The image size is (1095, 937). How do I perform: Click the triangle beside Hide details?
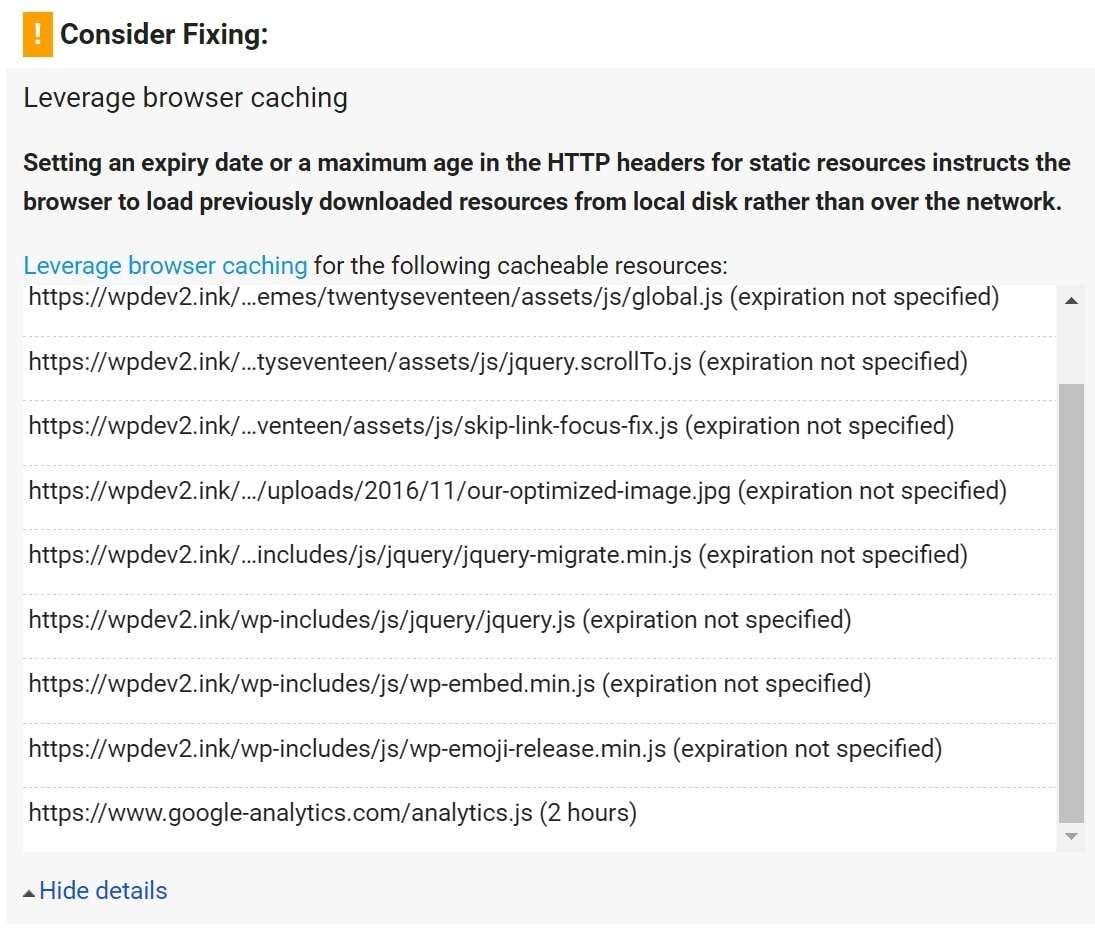point(29,893)
